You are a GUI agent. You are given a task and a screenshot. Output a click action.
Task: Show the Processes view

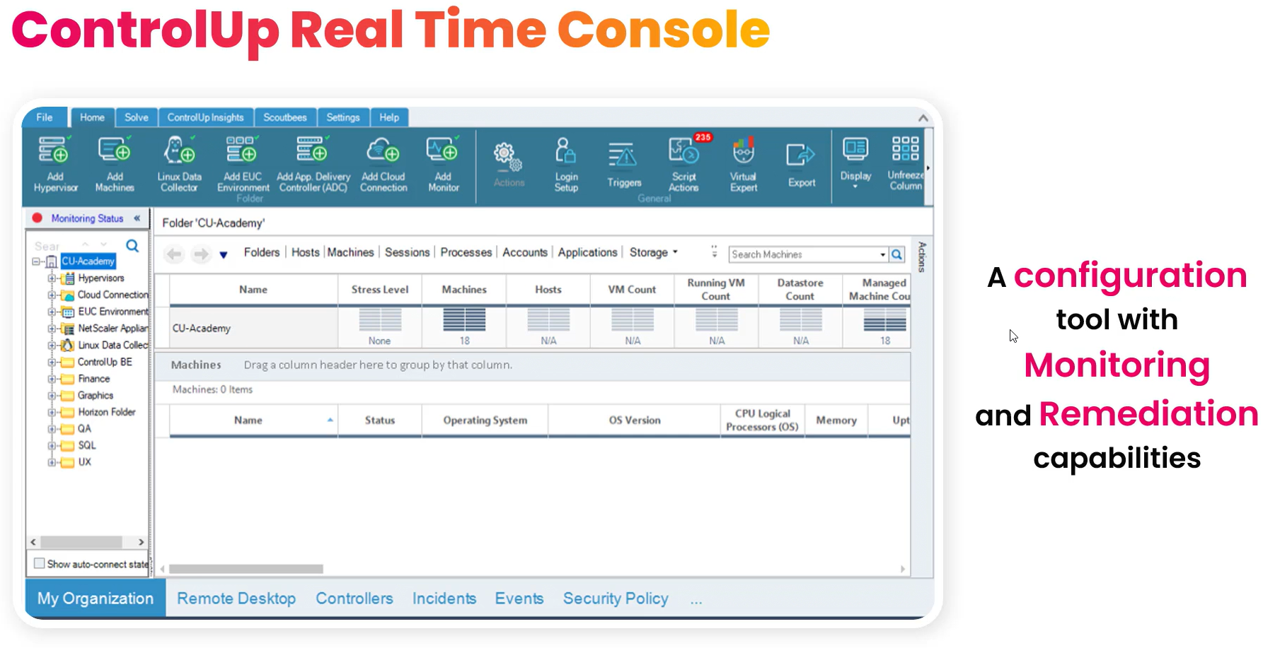[x=466, y=253]
